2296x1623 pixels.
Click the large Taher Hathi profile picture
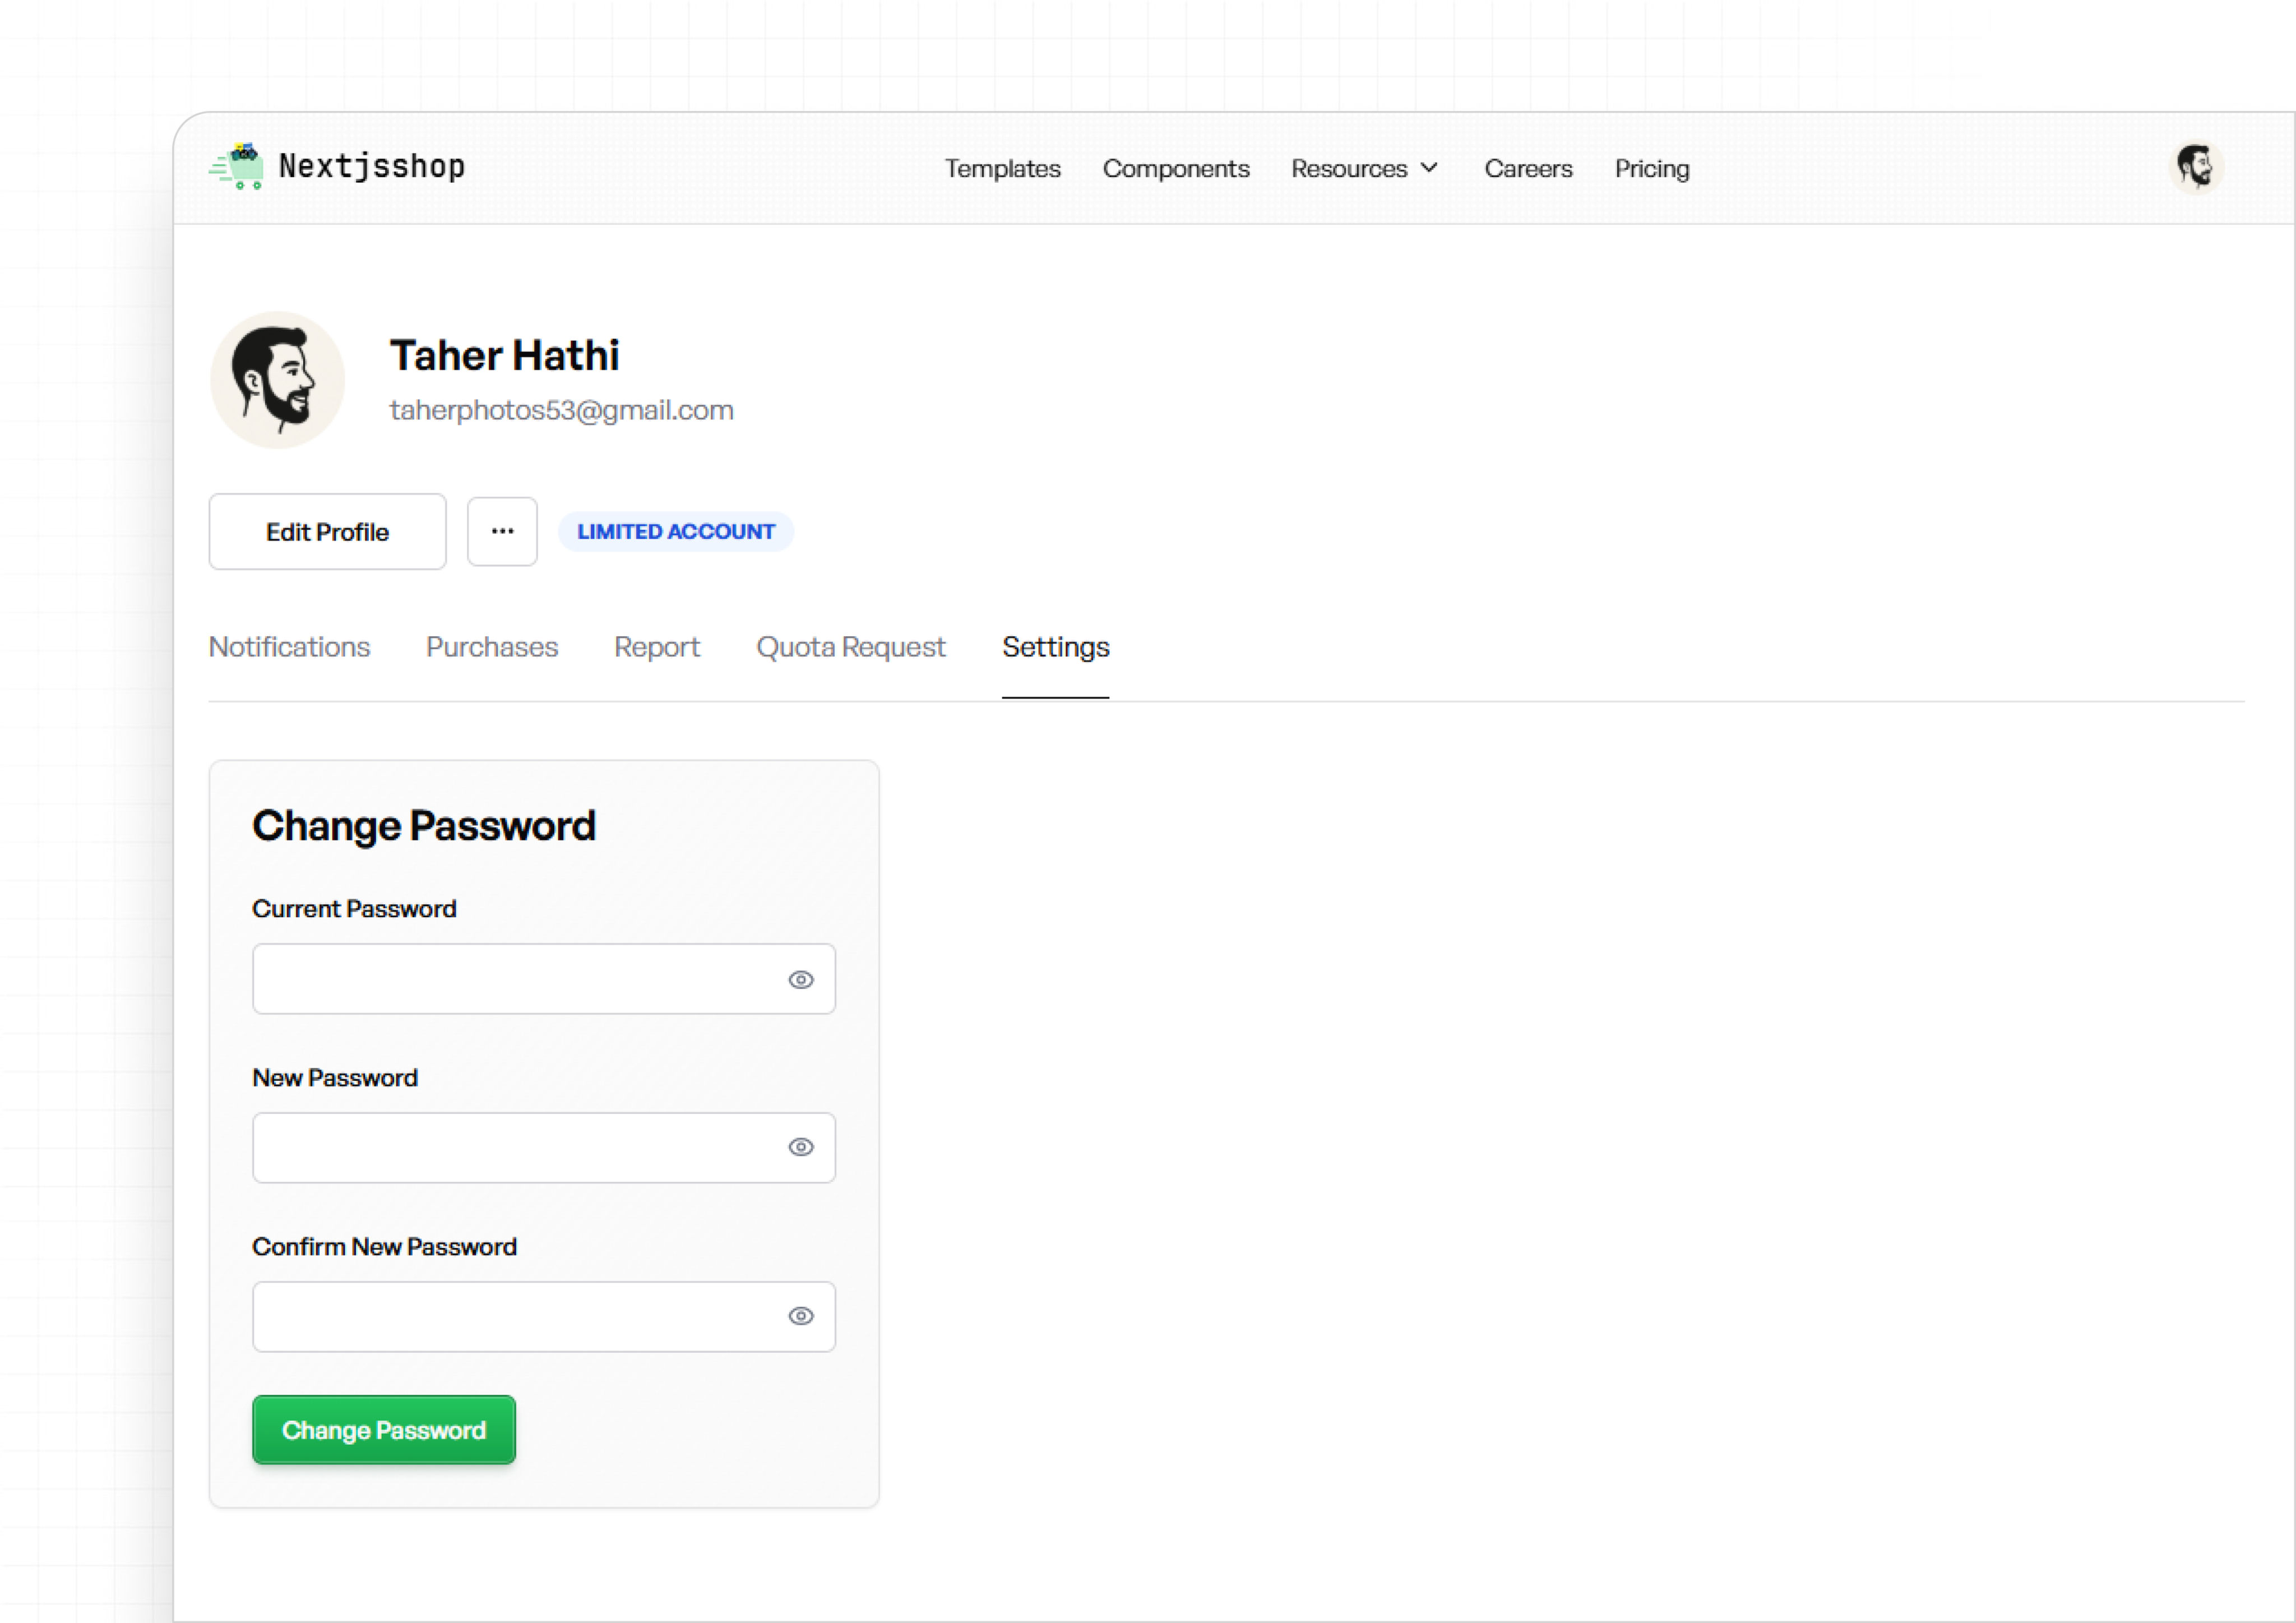click(x=277, y=380)
